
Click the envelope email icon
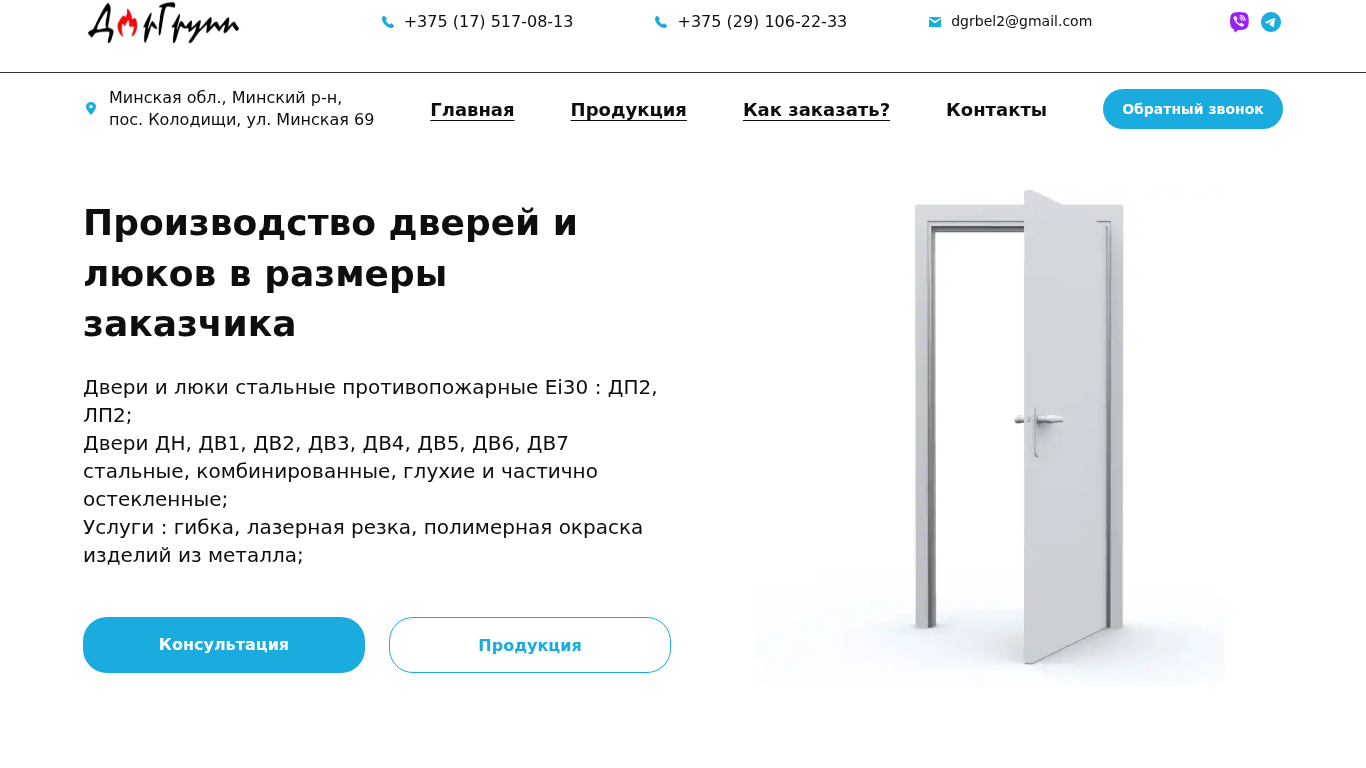click(x=935, y=22)
